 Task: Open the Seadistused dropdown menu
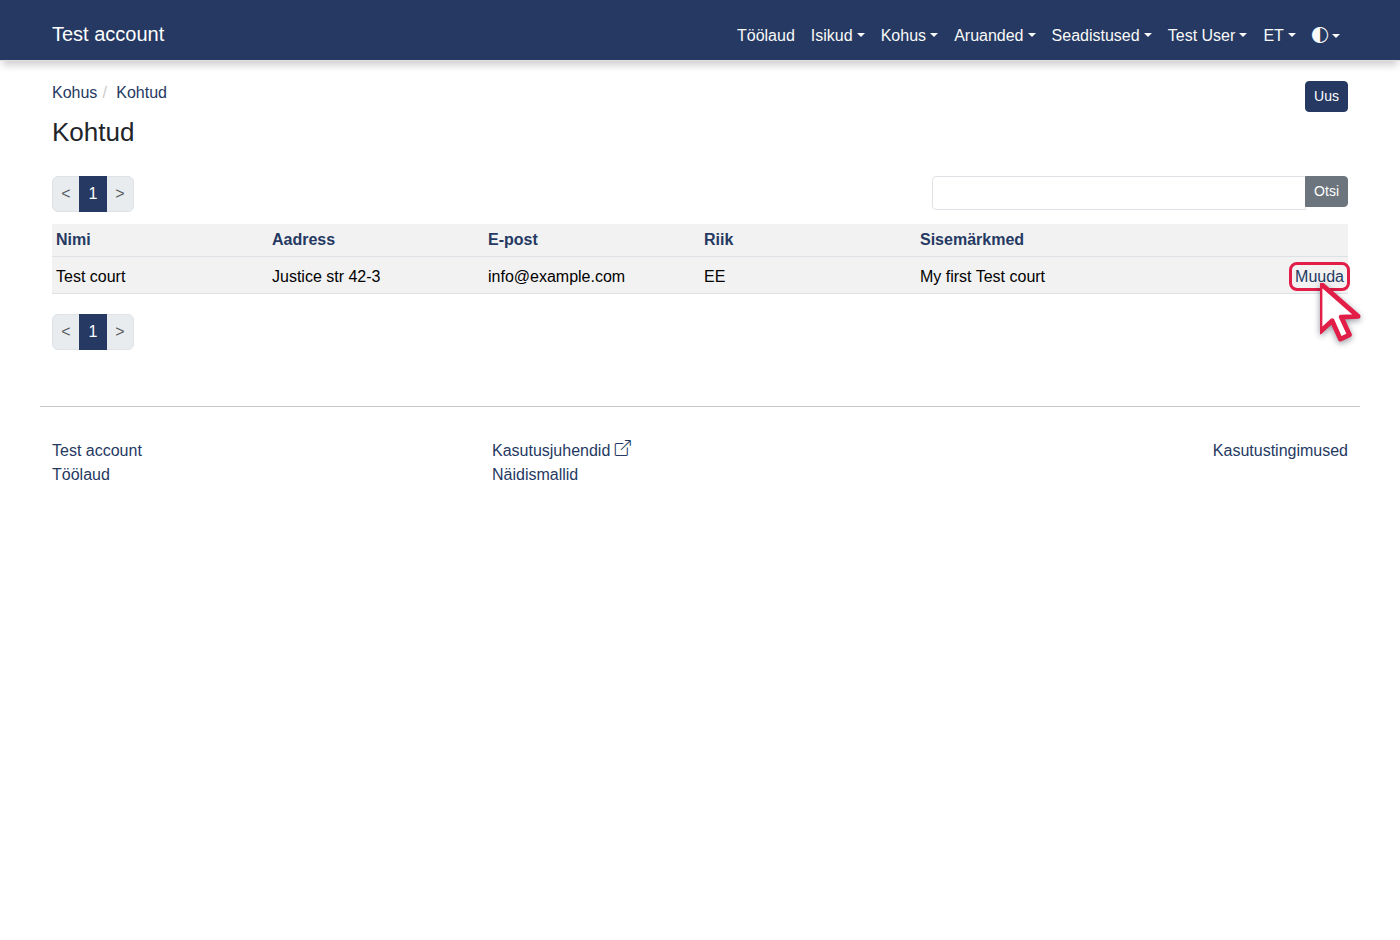1101,35
